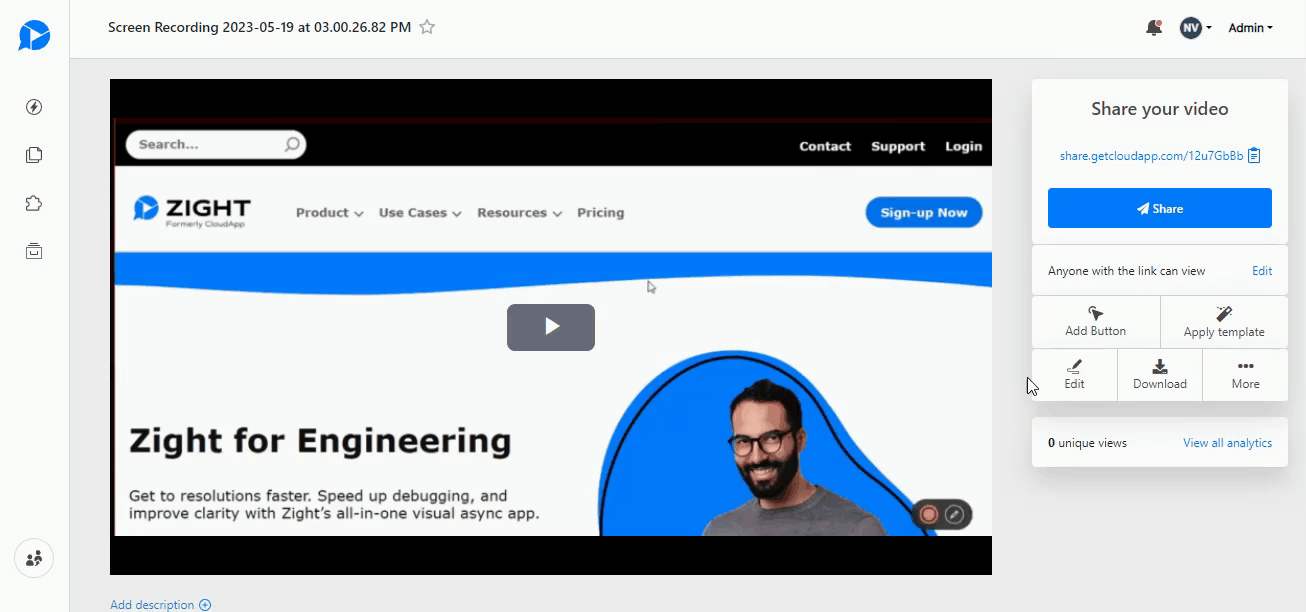Click the red record icon in video

929,514
